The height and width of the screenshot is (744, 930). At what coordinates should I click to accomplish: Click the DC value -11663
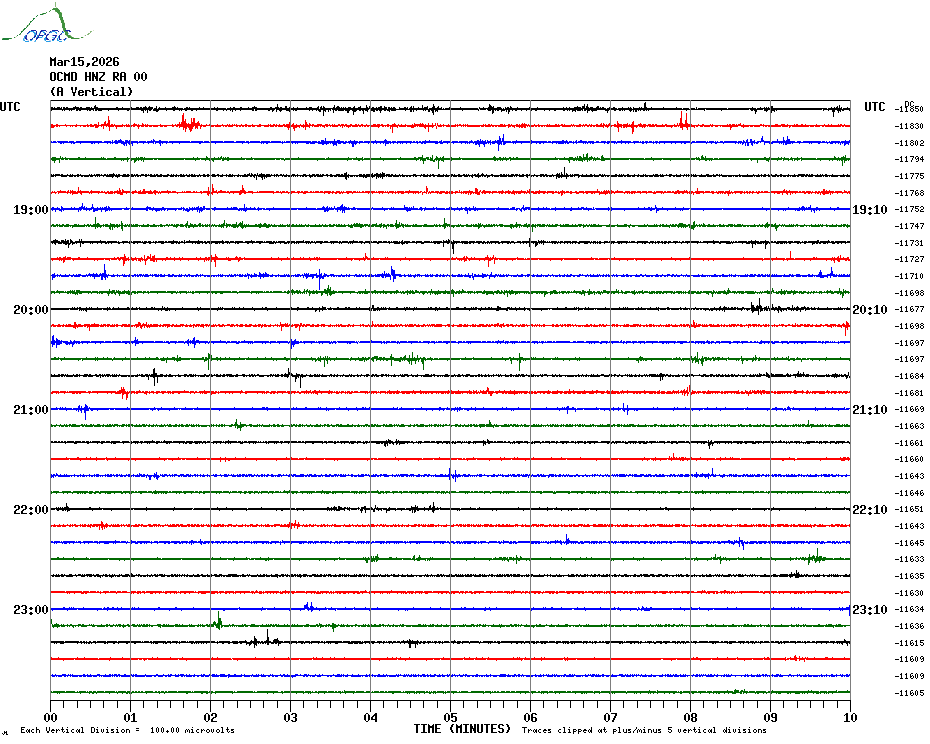[909, 426]
